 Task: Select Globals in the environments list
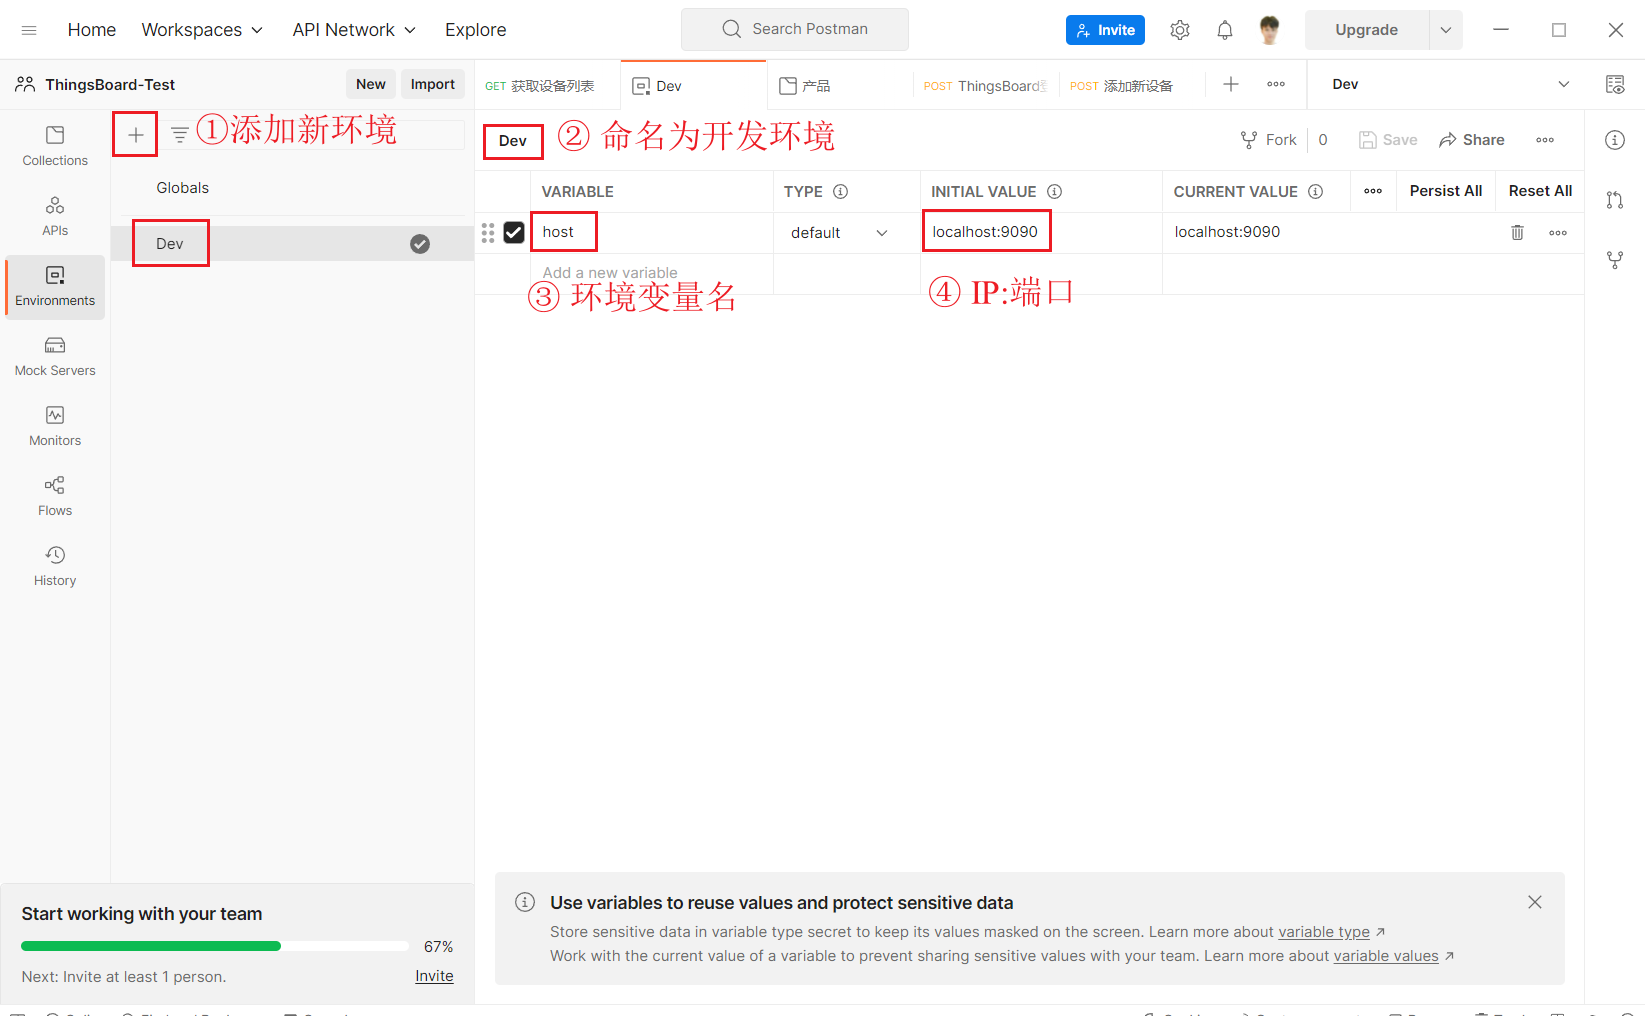click(292, 188)
